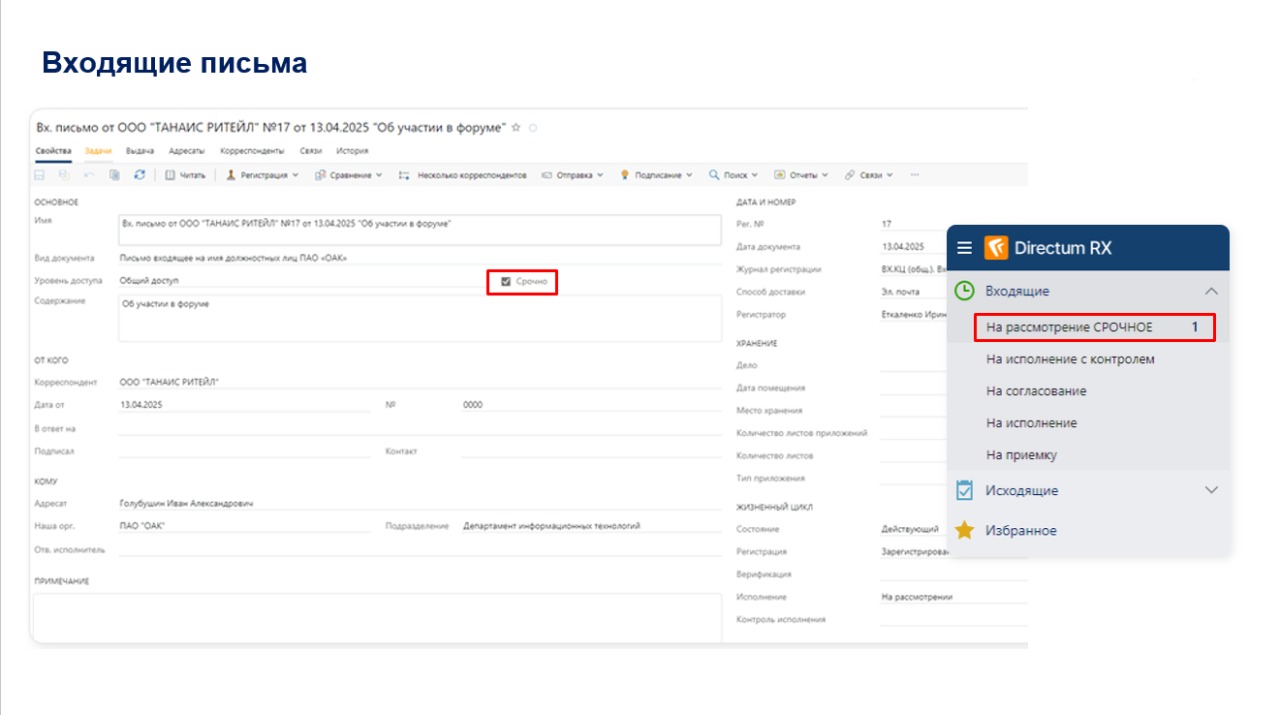This screenshot has width=1280, height=715.
Task: Open the Связи dropdown in the toolbar
Action: (x=868, y=175)
